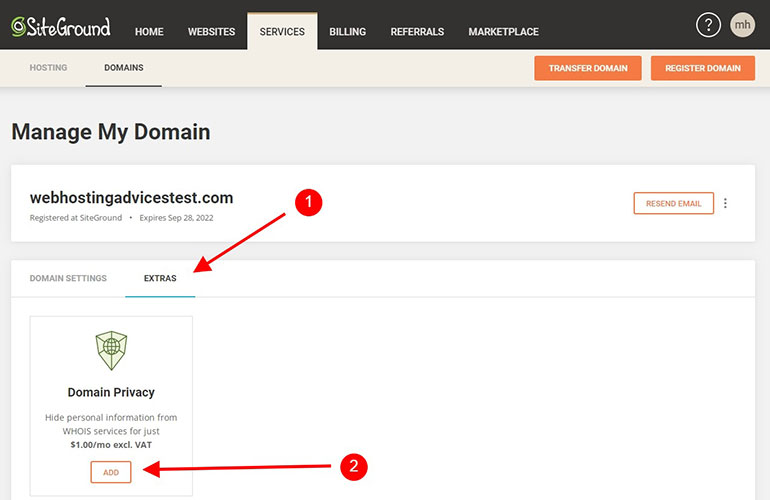This screenshot has height=500, width=770.
Task: Click the TRANSFER DOMAIN button
Action: click(x=588, y=68)
